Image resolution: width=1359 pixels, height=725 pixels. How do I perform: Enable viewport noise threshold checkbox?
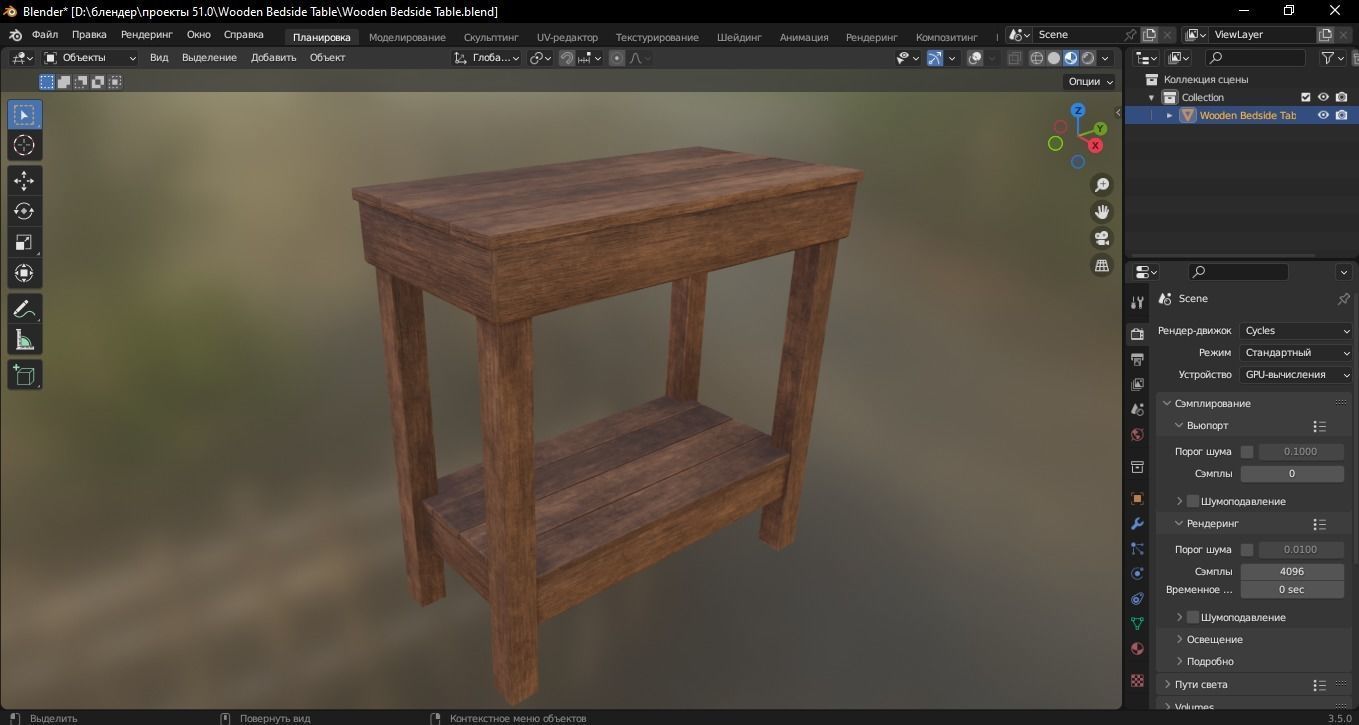coord(1247,452)
